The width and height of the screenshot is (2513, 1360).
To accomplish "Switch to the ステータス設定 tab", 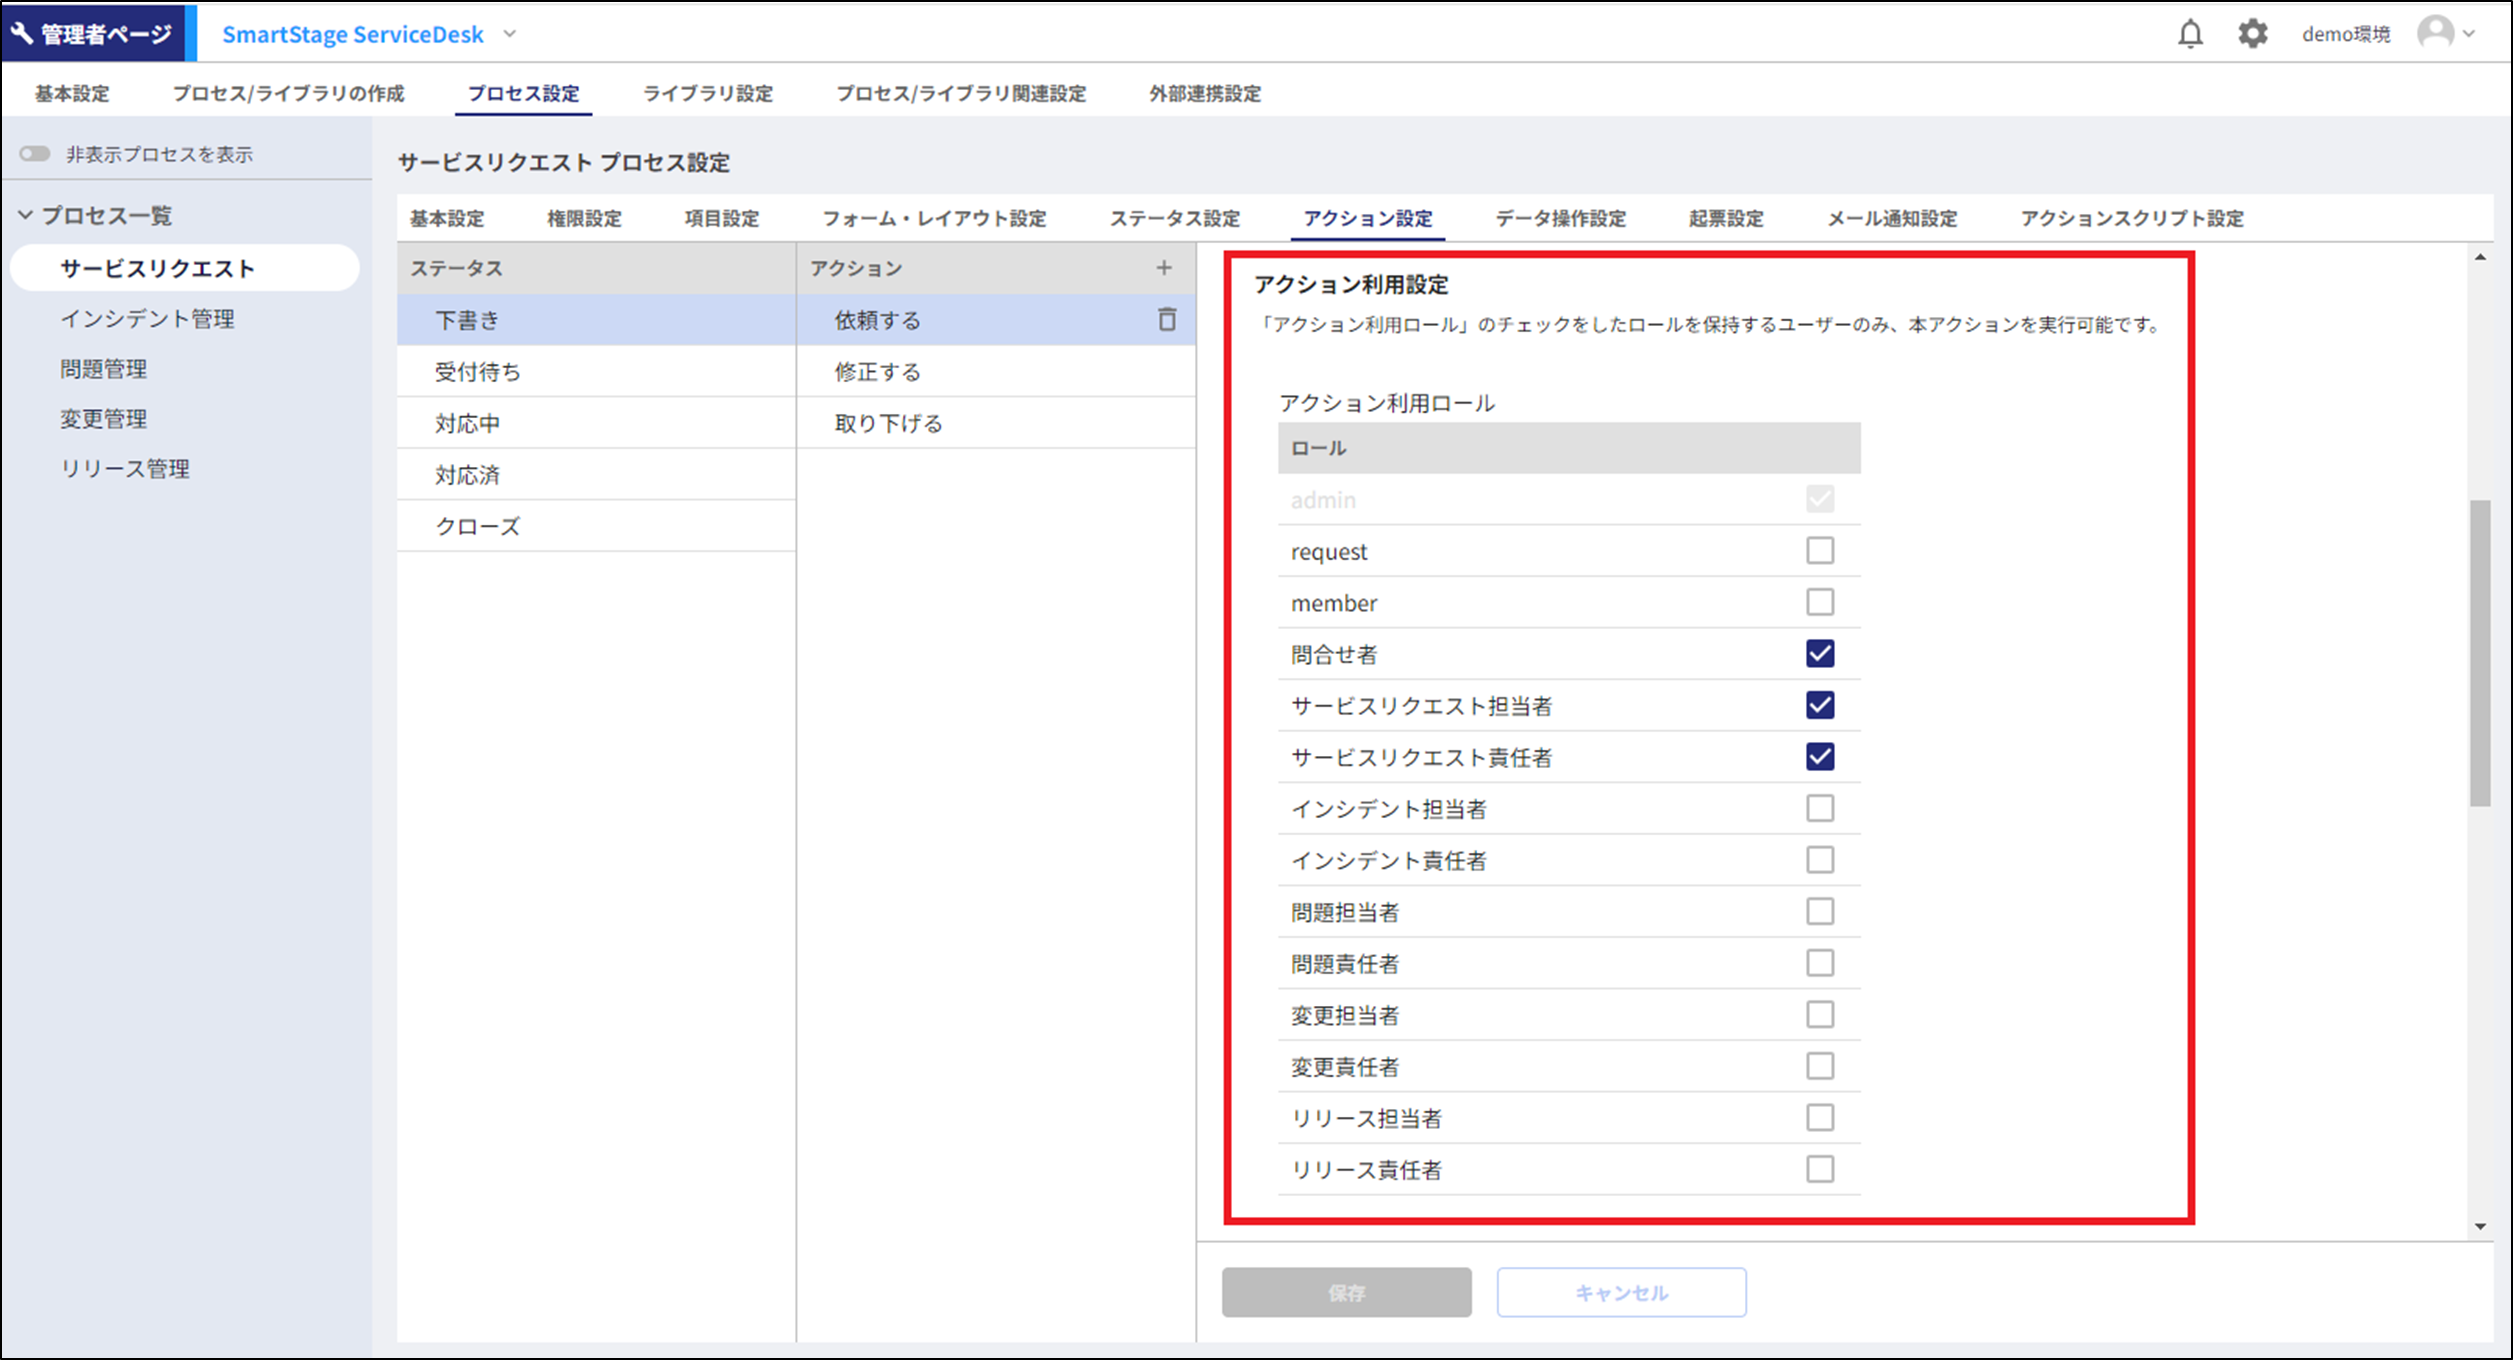I will click(x=1174, y=219).
